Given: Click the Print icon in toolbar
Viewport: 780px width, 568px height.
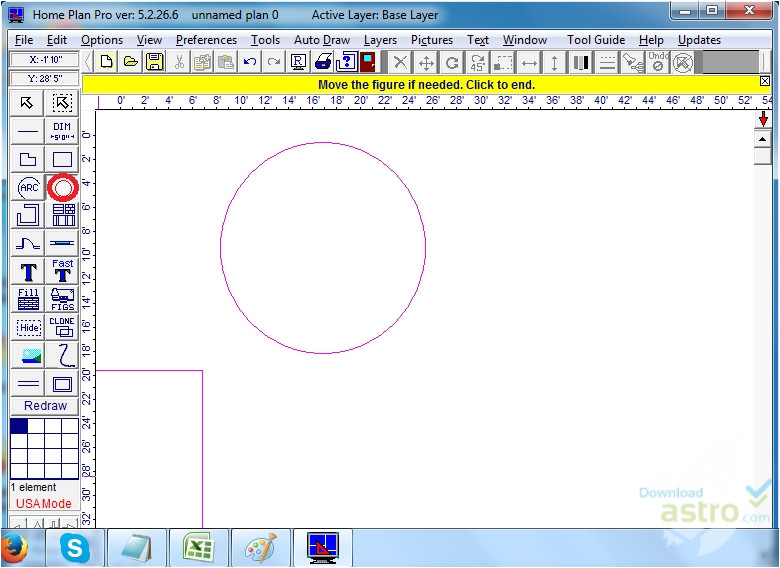Looking at the screenshot, I should point(324,62).
